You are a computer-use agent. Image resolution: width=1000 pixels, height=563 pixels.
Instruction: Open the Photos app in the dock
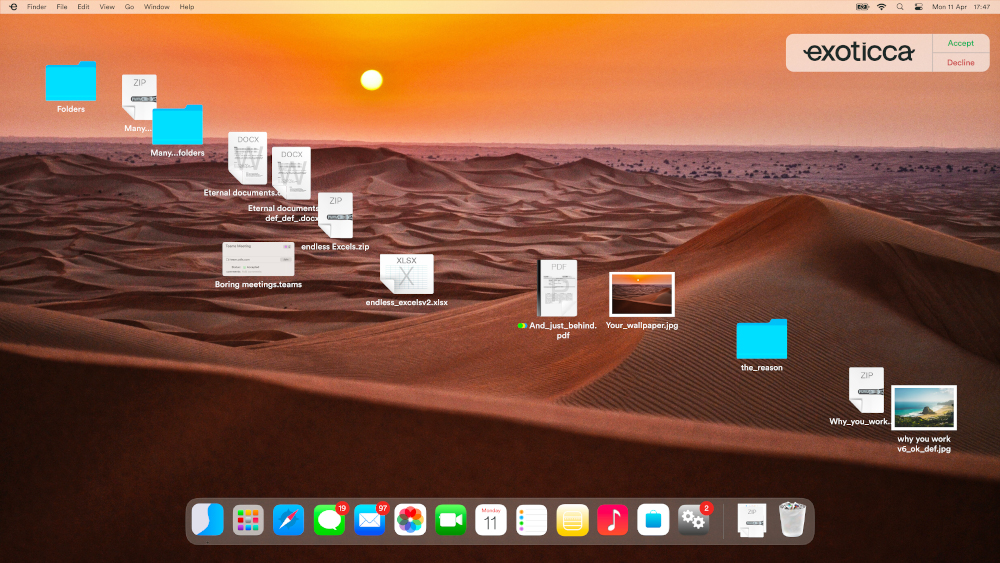410,520
